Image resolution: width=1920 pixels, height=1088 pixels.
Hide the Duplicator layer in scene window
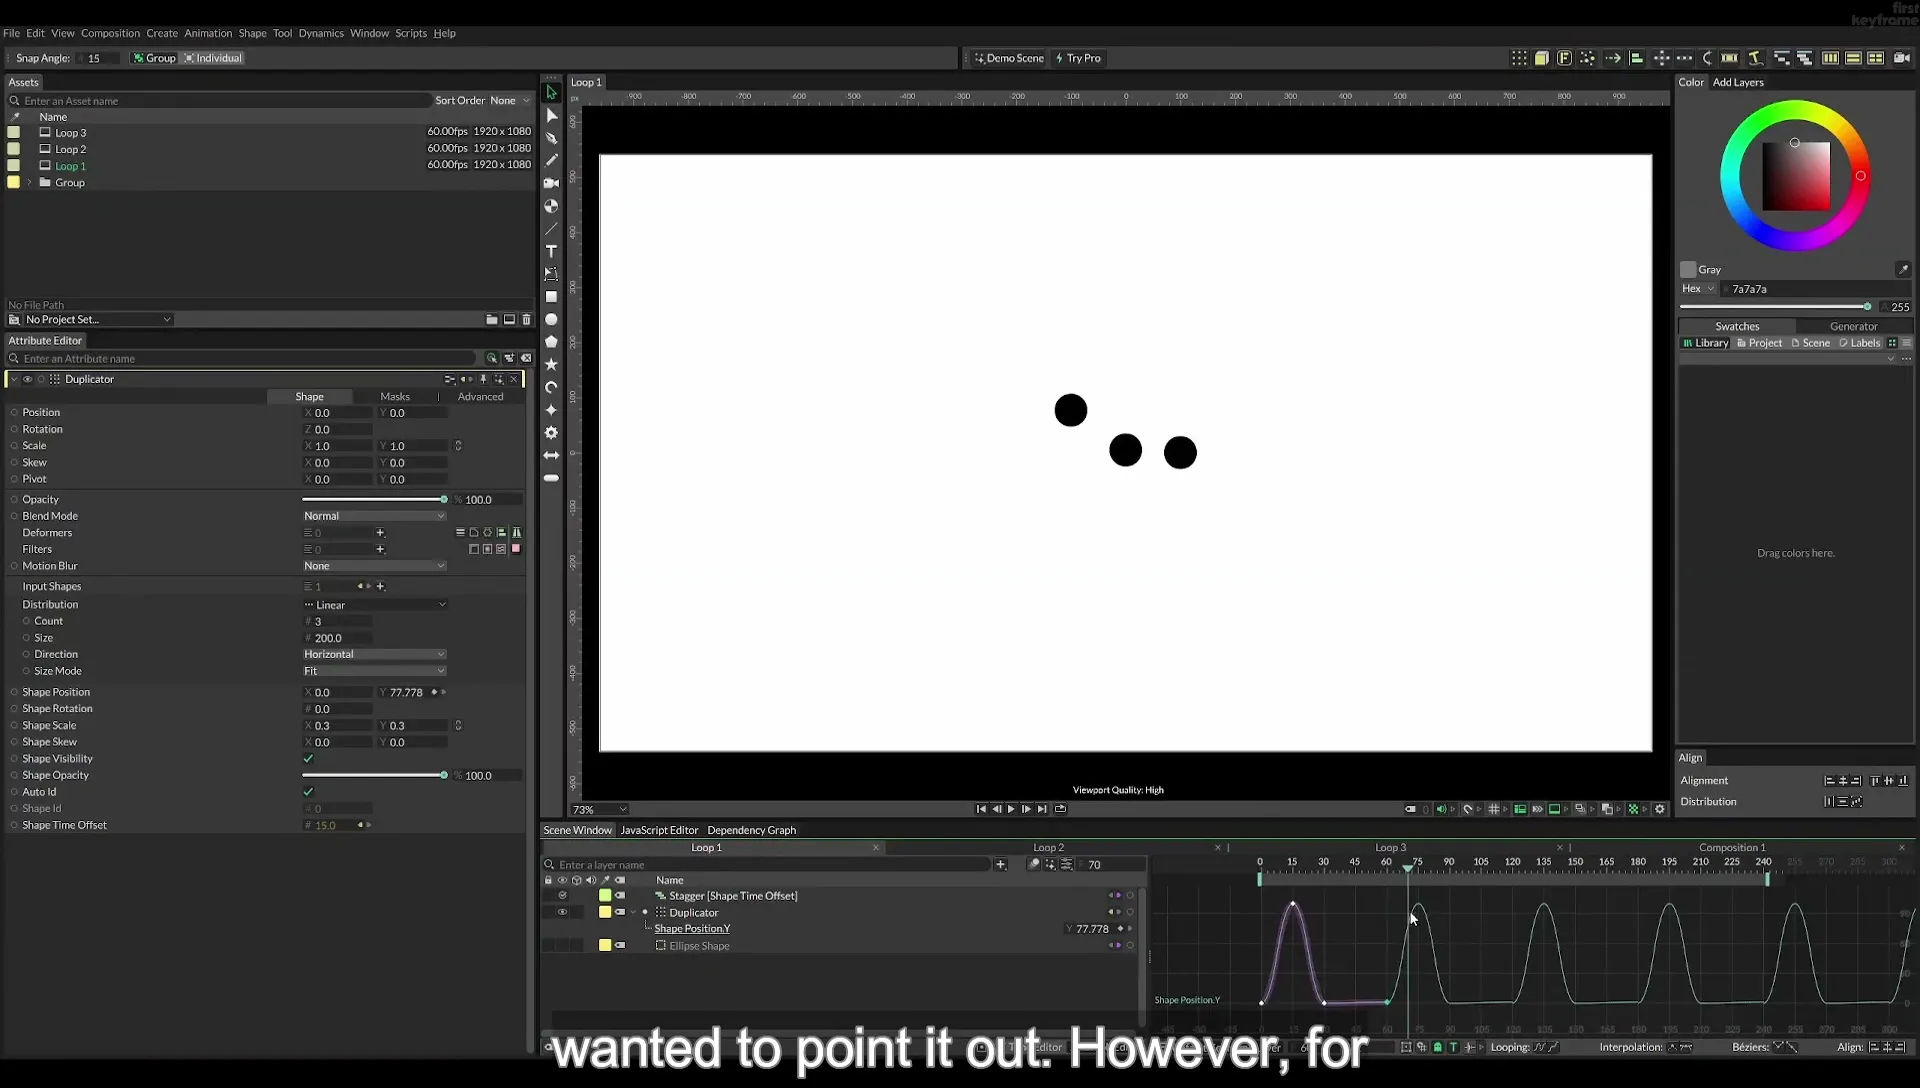click(x=562, y=912)
